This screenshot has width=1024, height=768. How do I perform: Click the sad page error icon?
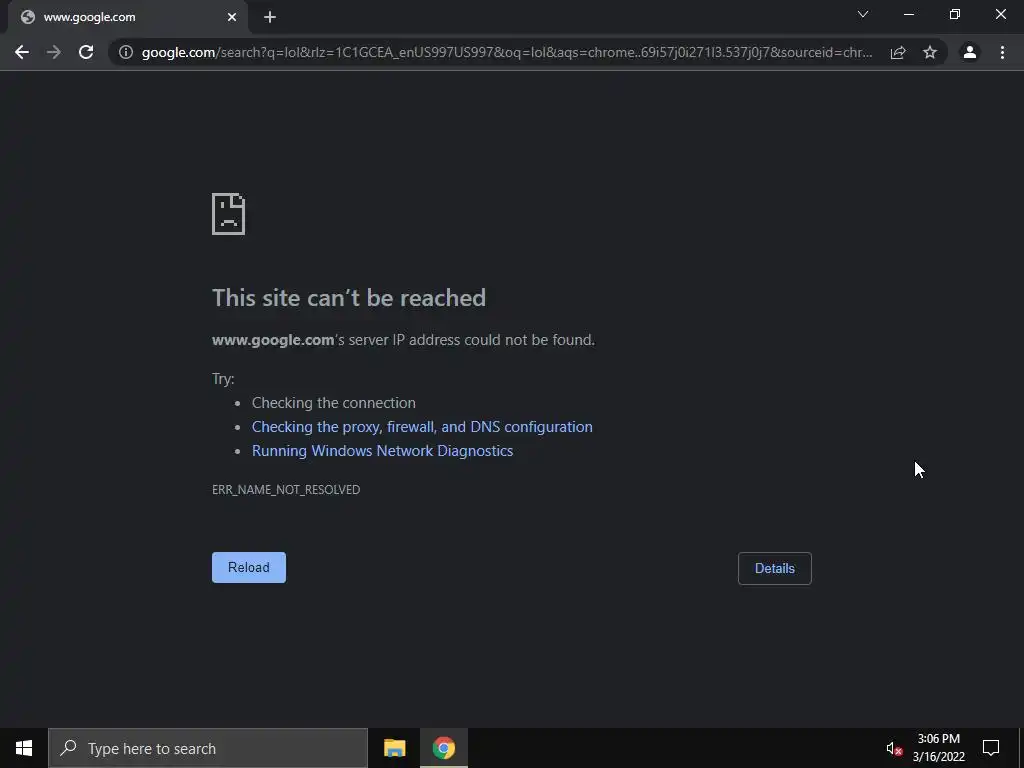[229, 214]
